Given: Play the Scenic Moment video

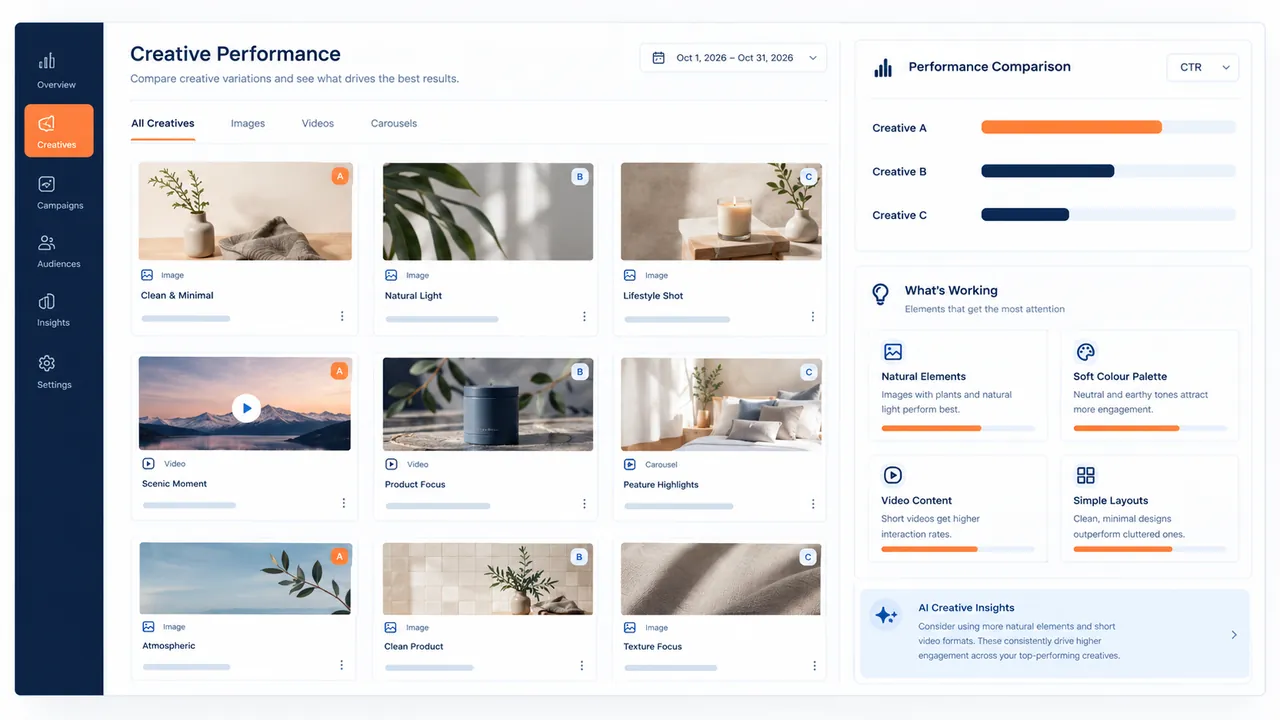Looking at the screenshot, I should [x=246, y=407].
